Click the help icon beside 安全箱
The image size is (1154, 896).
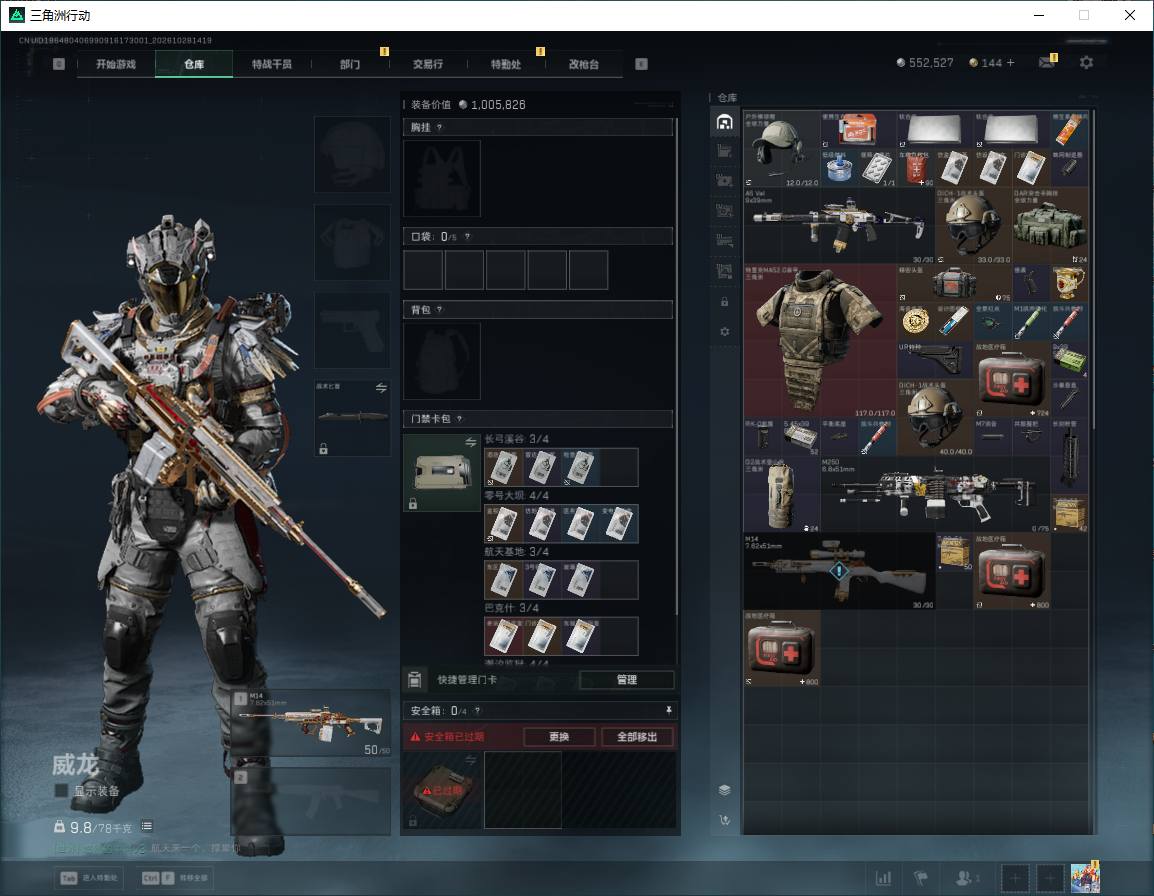[x=478, y=710]
